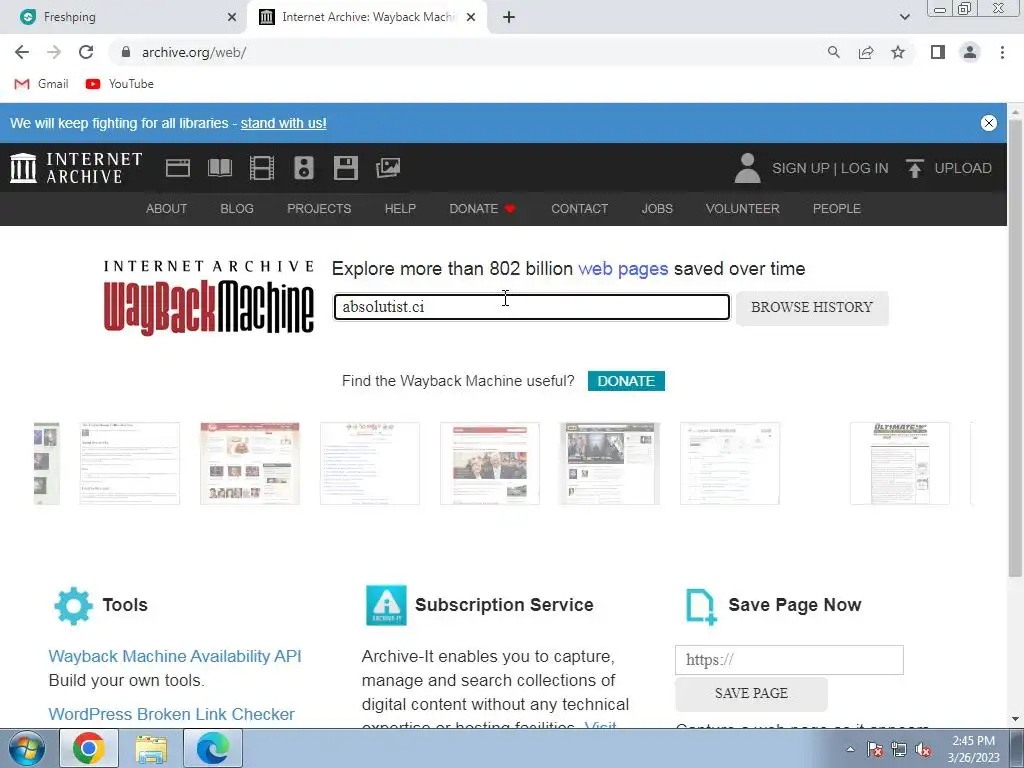Click the Wayback Machine logo

209,298
